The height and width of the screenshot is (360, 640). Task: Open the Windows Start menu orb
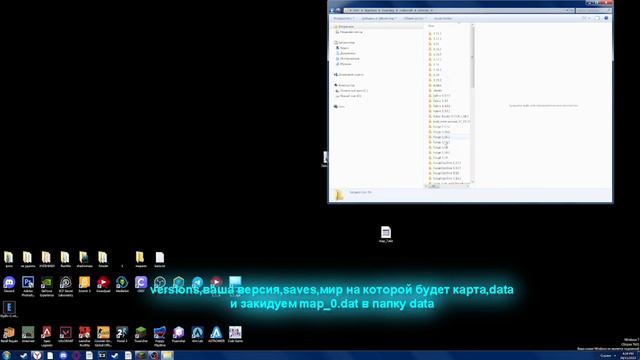[x=6, y=356]
